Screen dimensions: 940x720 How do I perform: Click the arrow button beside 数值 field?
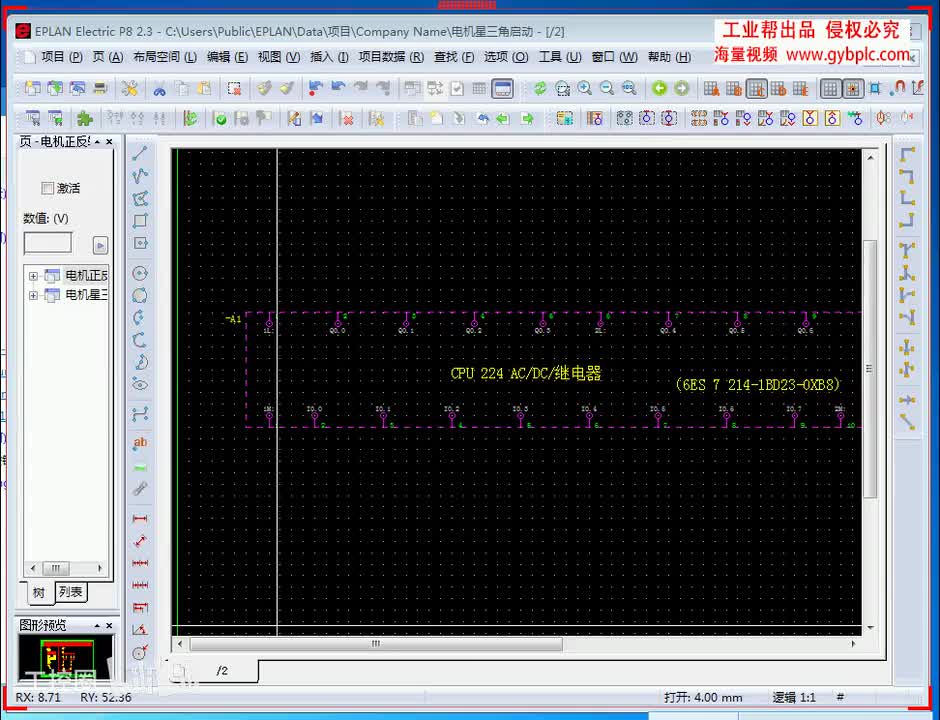[100, 245]
